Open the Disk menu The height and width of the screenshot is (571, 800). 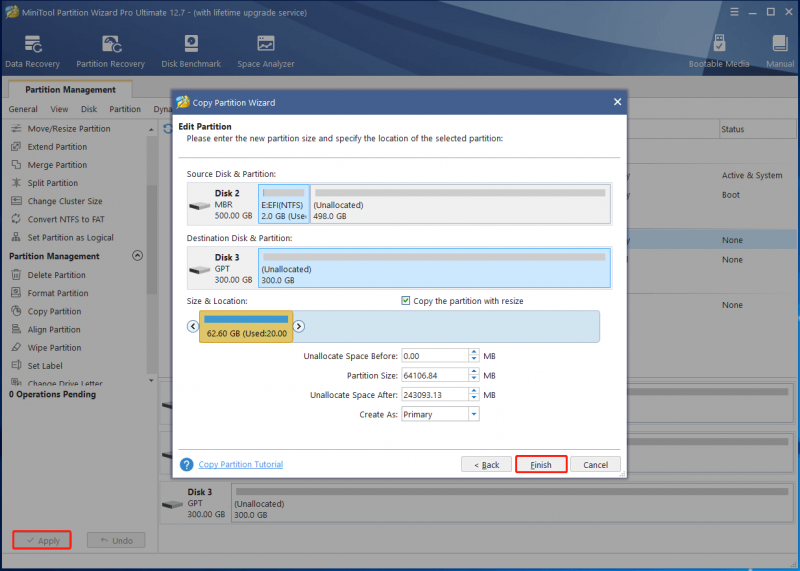click(89, 109)
